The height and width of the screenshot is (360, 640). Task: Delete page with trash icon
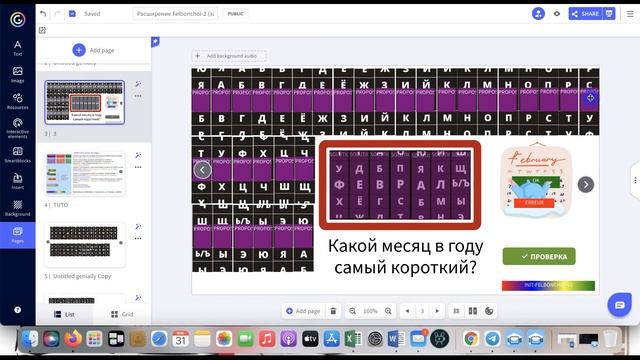tap(333, 311)
